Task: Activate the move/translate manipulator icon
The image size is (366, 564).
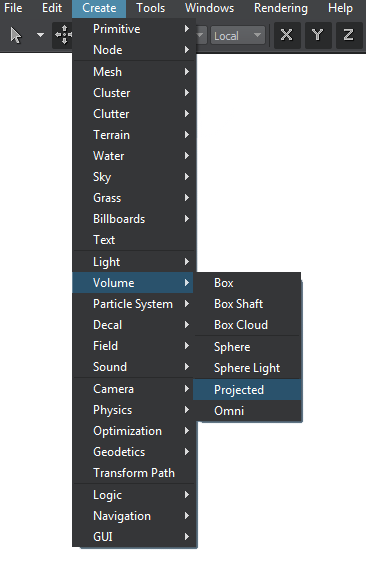Action: click(63, 35)
